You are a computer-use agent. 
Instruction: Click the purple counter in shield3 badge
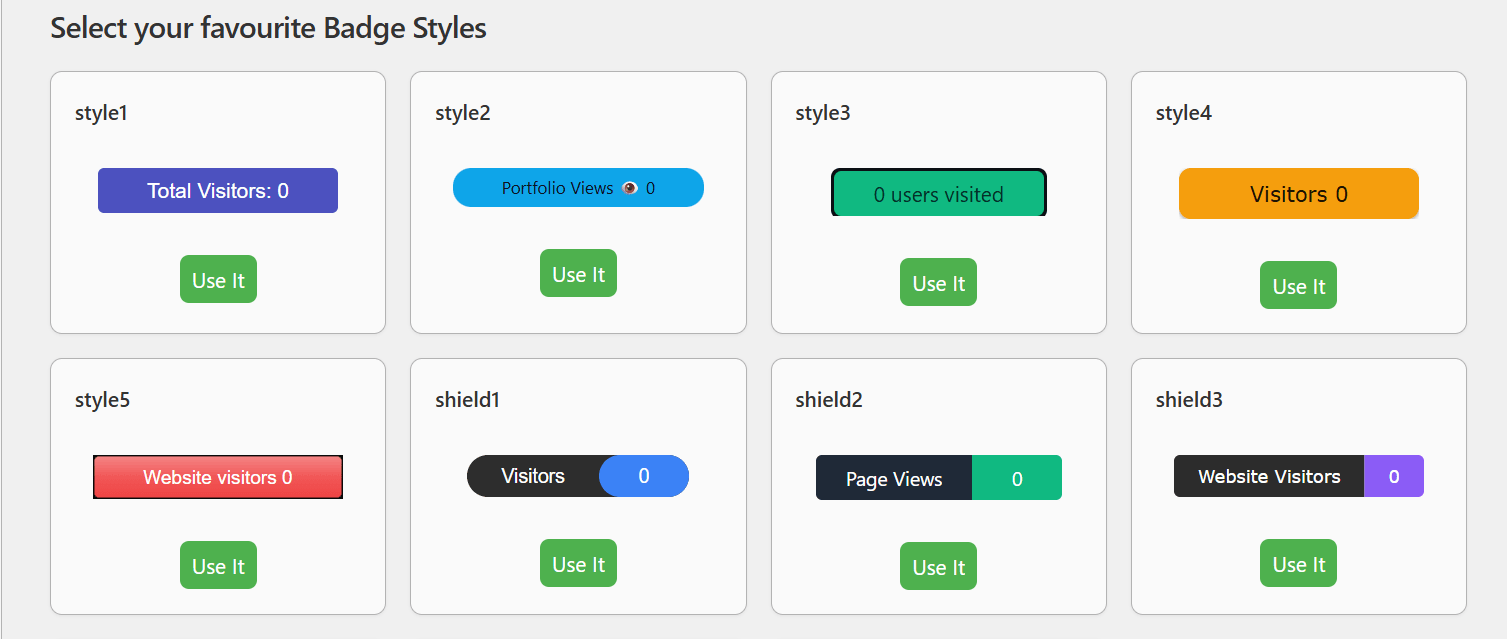(x=1394, y=477)
